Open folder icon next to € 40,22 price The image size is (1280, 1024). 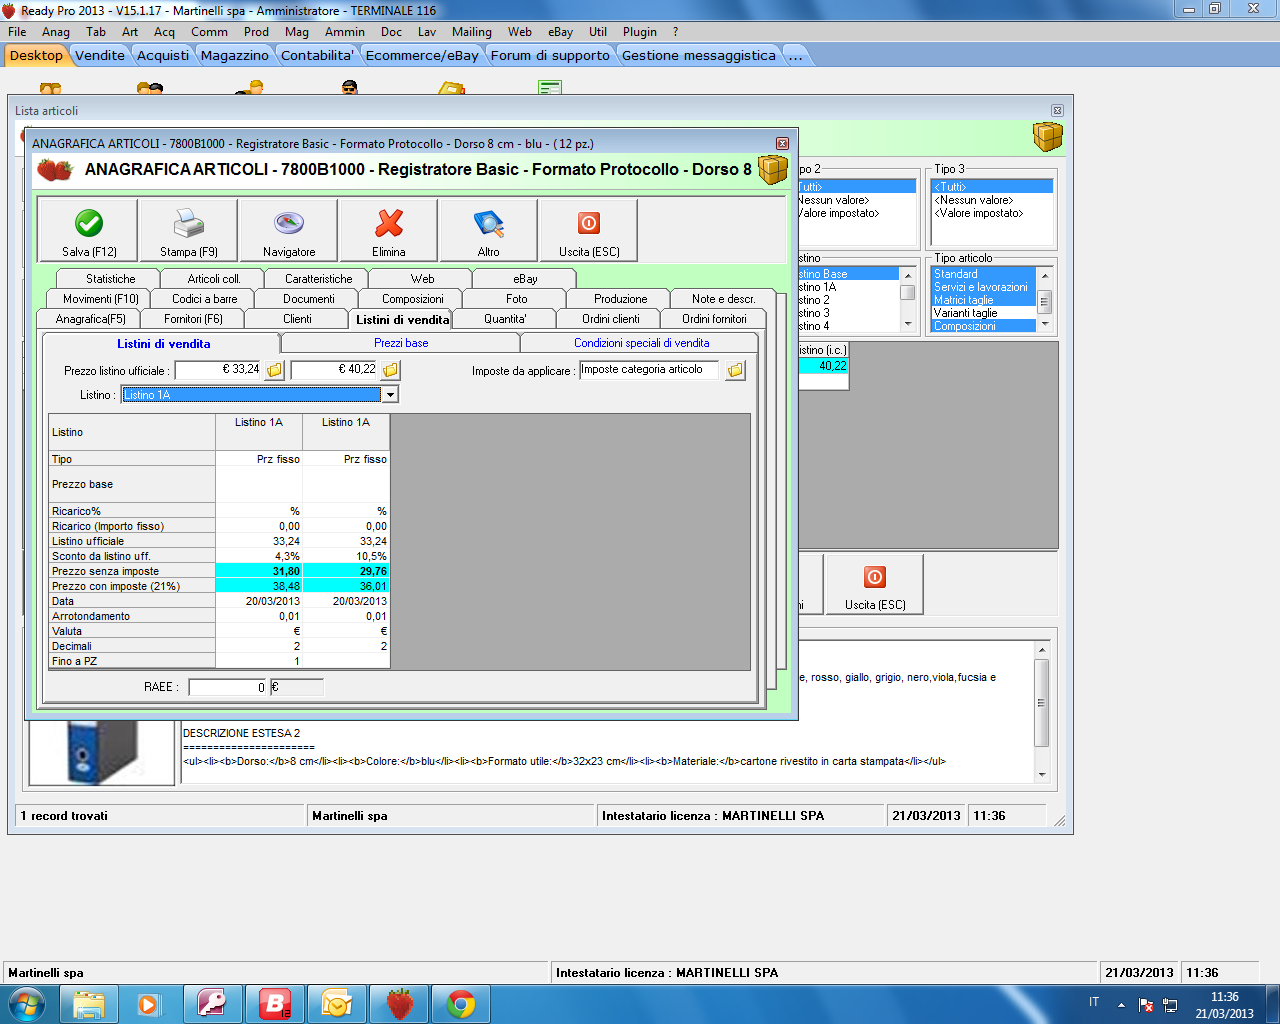(x=391, y=370)
